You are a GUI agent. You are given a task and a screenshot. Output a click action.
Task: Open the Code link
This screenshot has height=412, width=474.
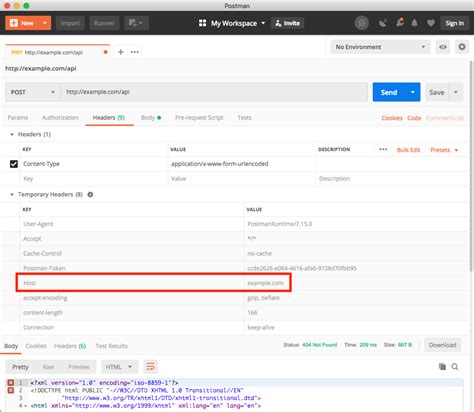tap(414, 118)
